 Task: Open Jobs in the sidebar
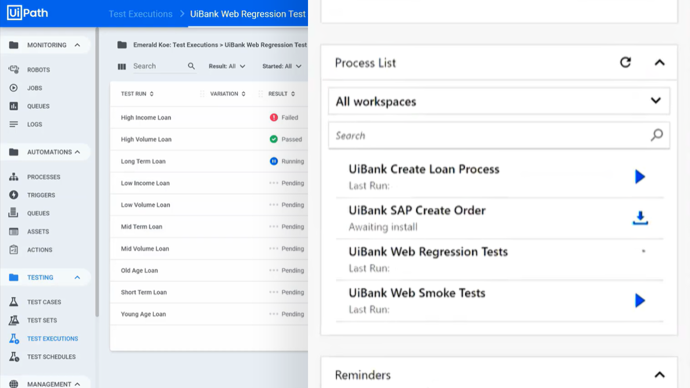pos(34,88)
